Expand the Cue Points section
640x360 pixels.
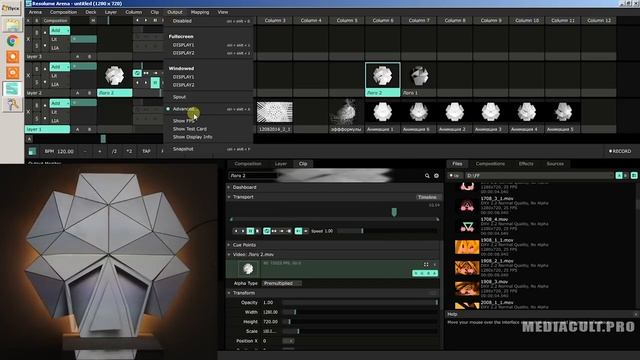[x=244, y=245]
